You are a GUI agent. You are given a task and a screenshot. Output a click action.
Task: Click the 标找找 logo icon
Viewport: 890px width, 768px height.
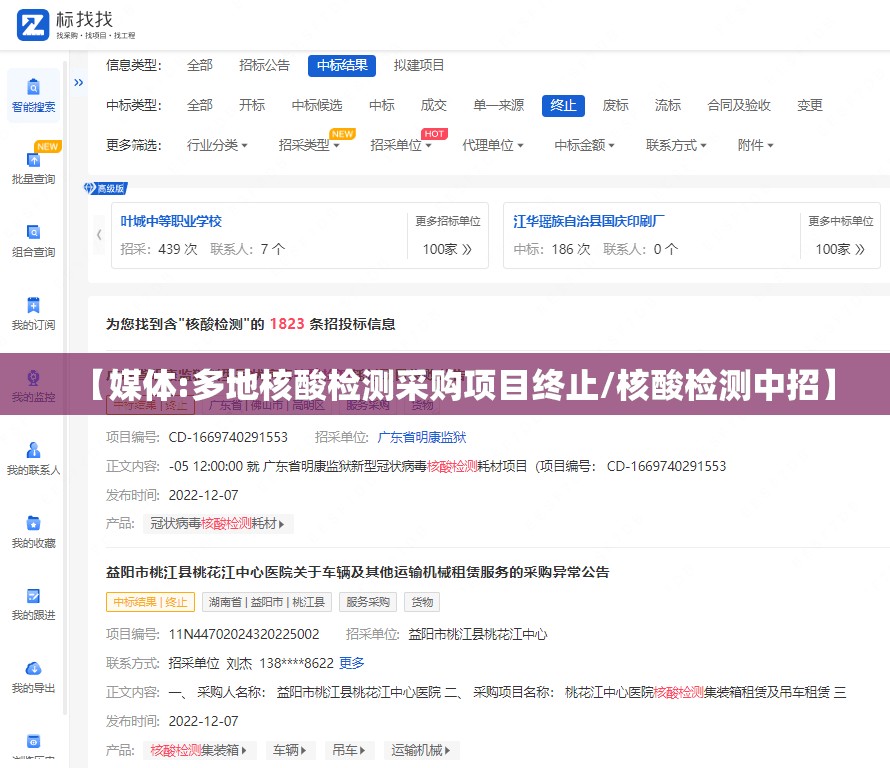click(x=33, y=25)
